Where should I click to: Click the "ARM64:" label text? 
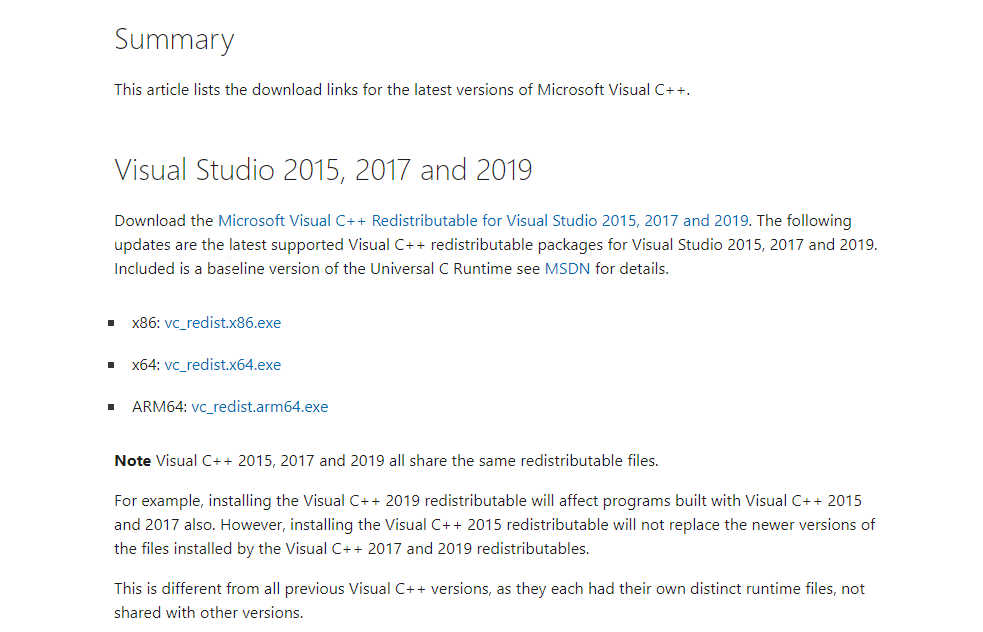point(160,407)
